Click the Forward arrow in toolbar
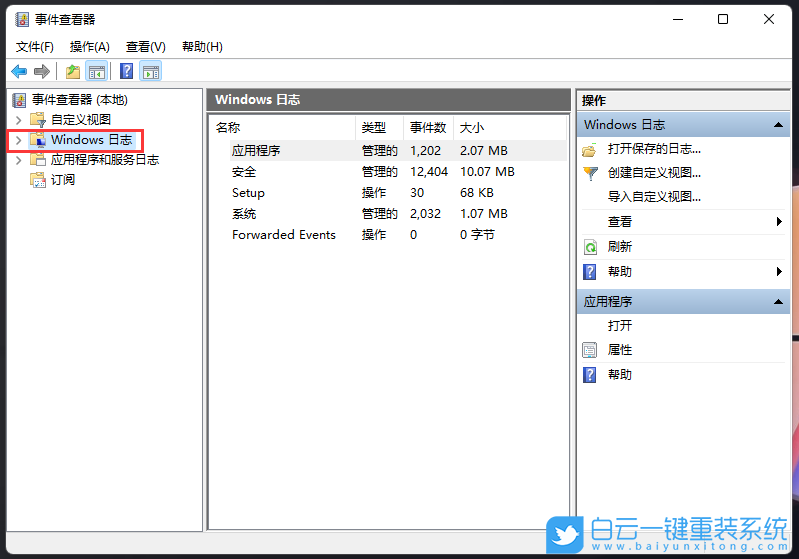The width and height of the screenshot is (799, 559). point(42,71)
